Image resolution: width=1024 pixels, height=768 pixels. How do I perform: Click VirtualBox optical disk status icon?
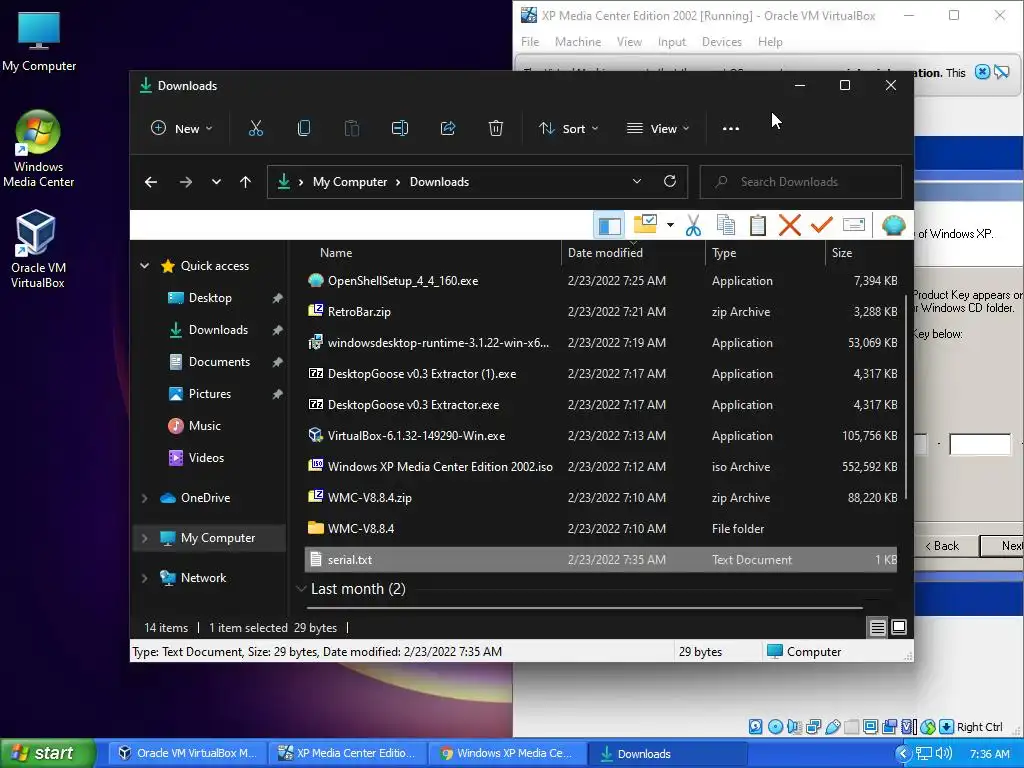[x=775, y=727]
